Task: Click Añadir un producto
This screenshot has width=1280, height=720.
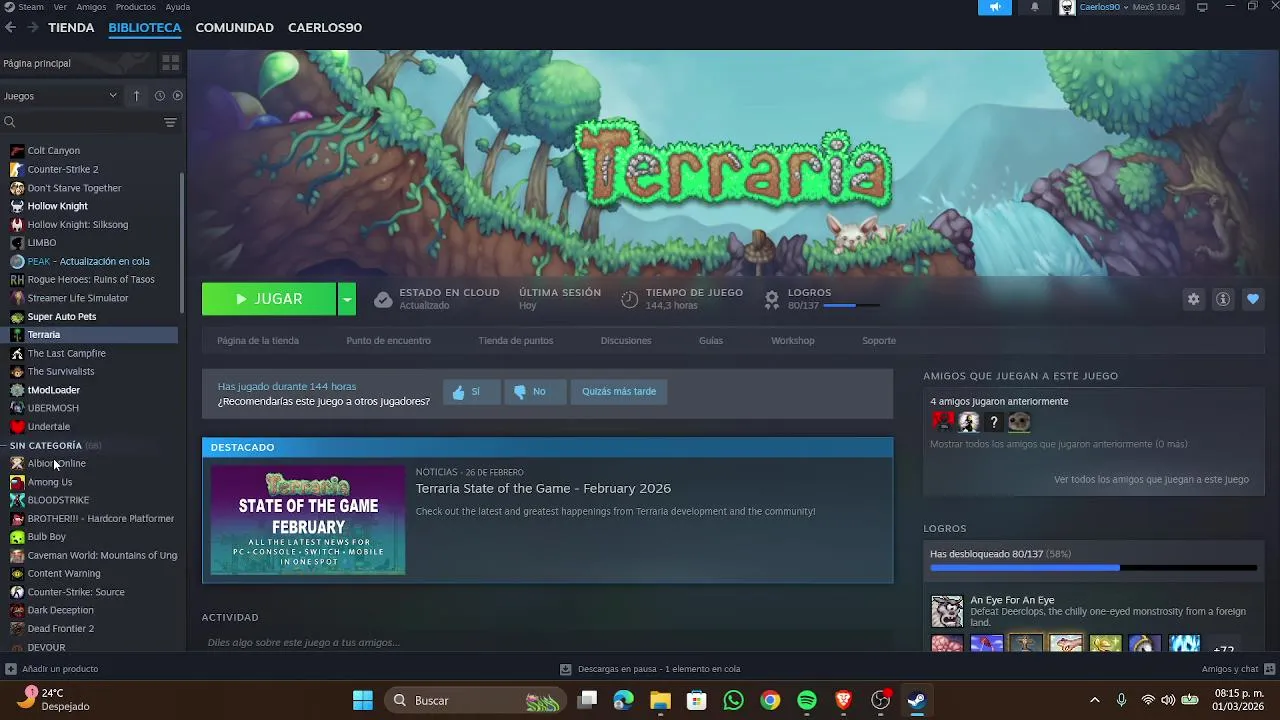Action: [x=52, y=669]
